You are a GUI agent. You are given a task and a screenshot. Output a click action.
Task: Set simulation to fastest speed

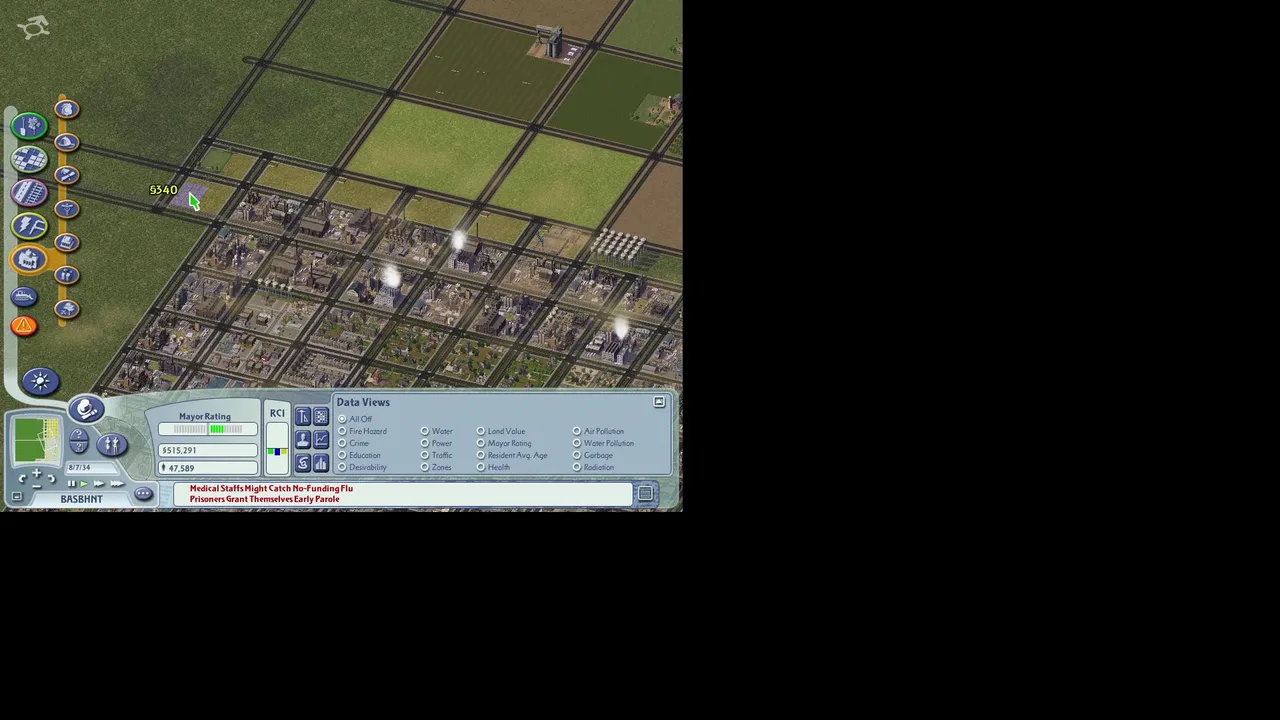point(116,484)
